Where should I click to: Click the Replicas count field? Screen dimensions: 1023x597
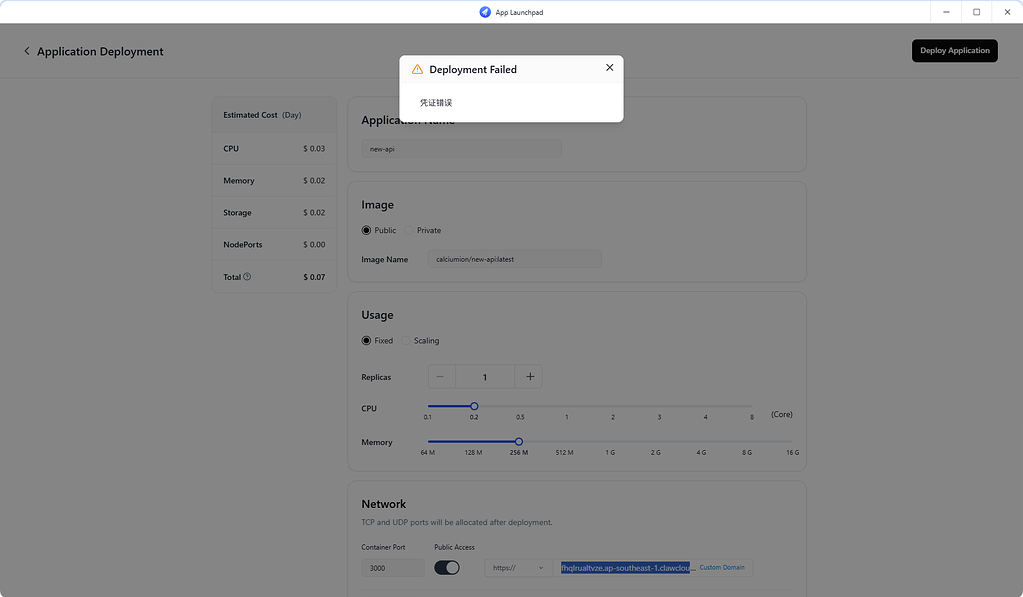(485, 376)
